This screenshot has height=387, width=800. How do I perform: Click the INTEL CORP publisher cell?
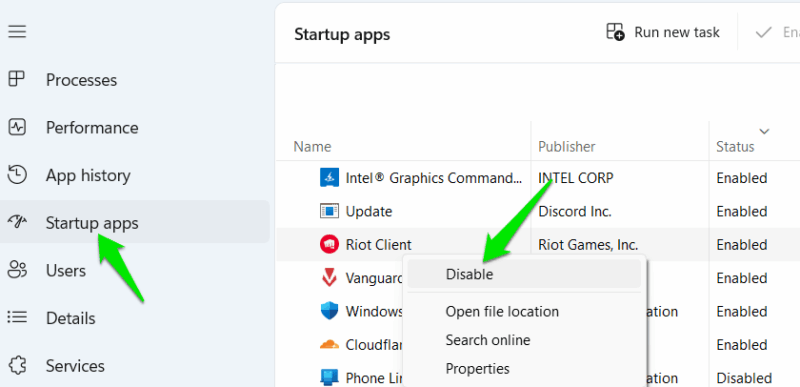[576, 178]
